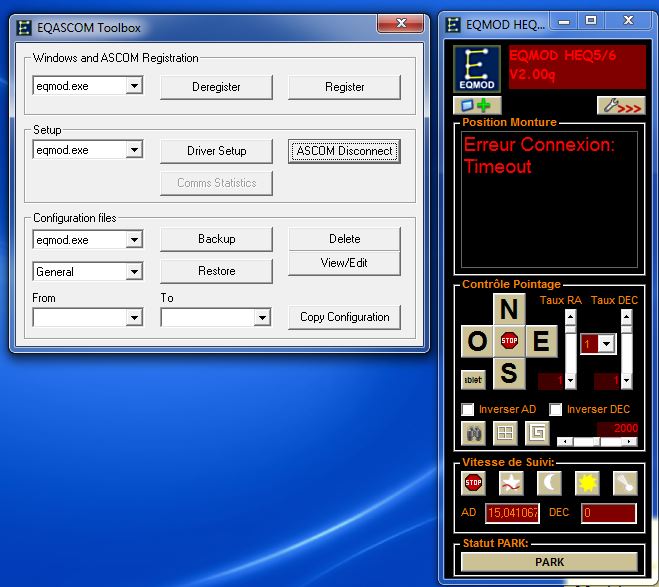659x587 pixels.
Task: Click the Backup button
Action: click(x=216, y=239)
